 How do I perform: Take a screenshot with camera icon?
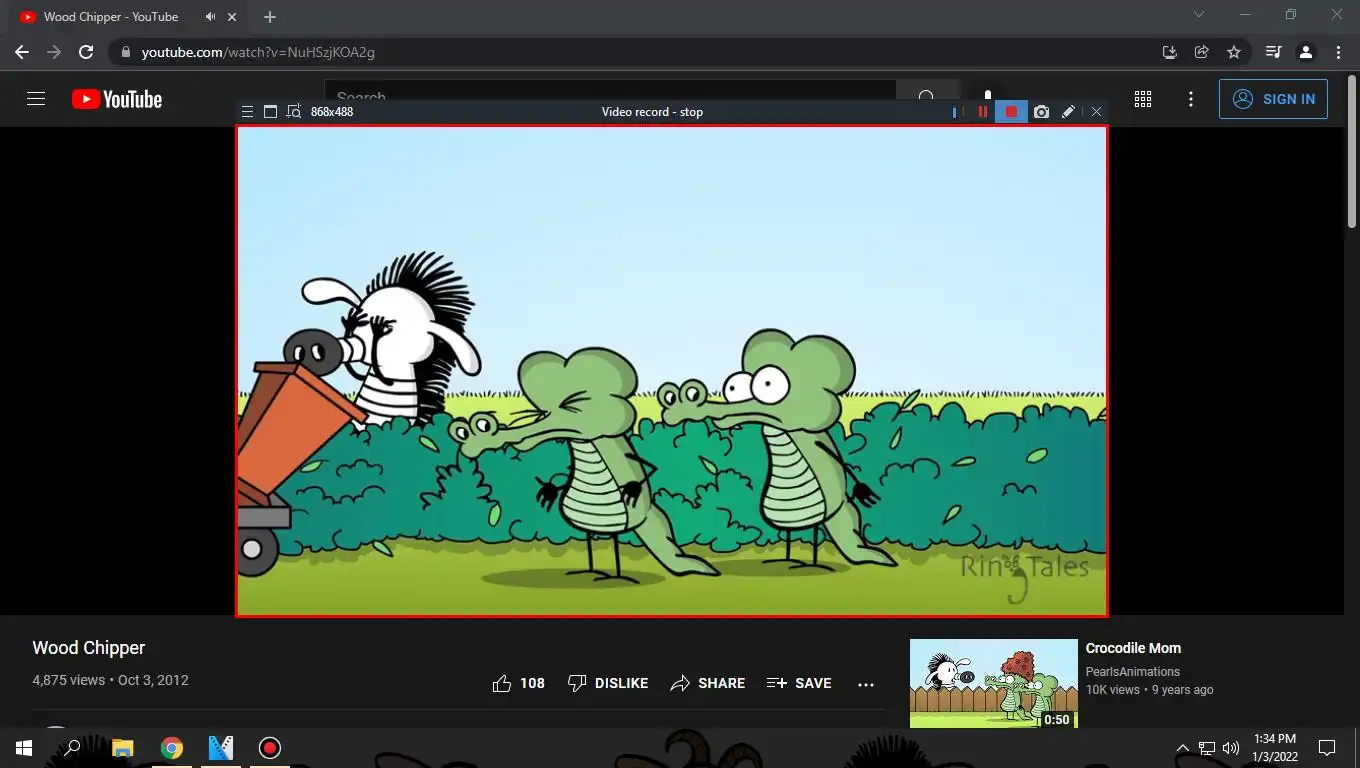tap(1041, 112)
